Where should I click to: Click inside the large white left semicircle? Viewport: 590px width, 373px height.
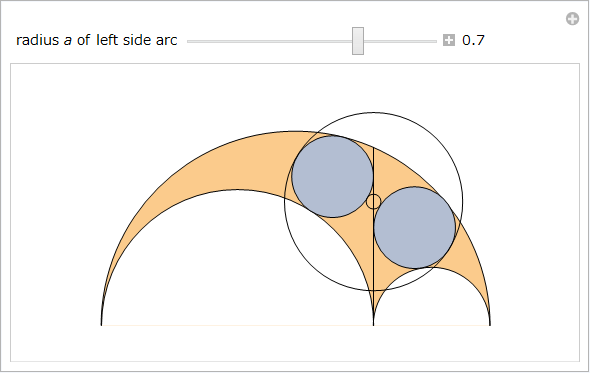click(237, 263)
